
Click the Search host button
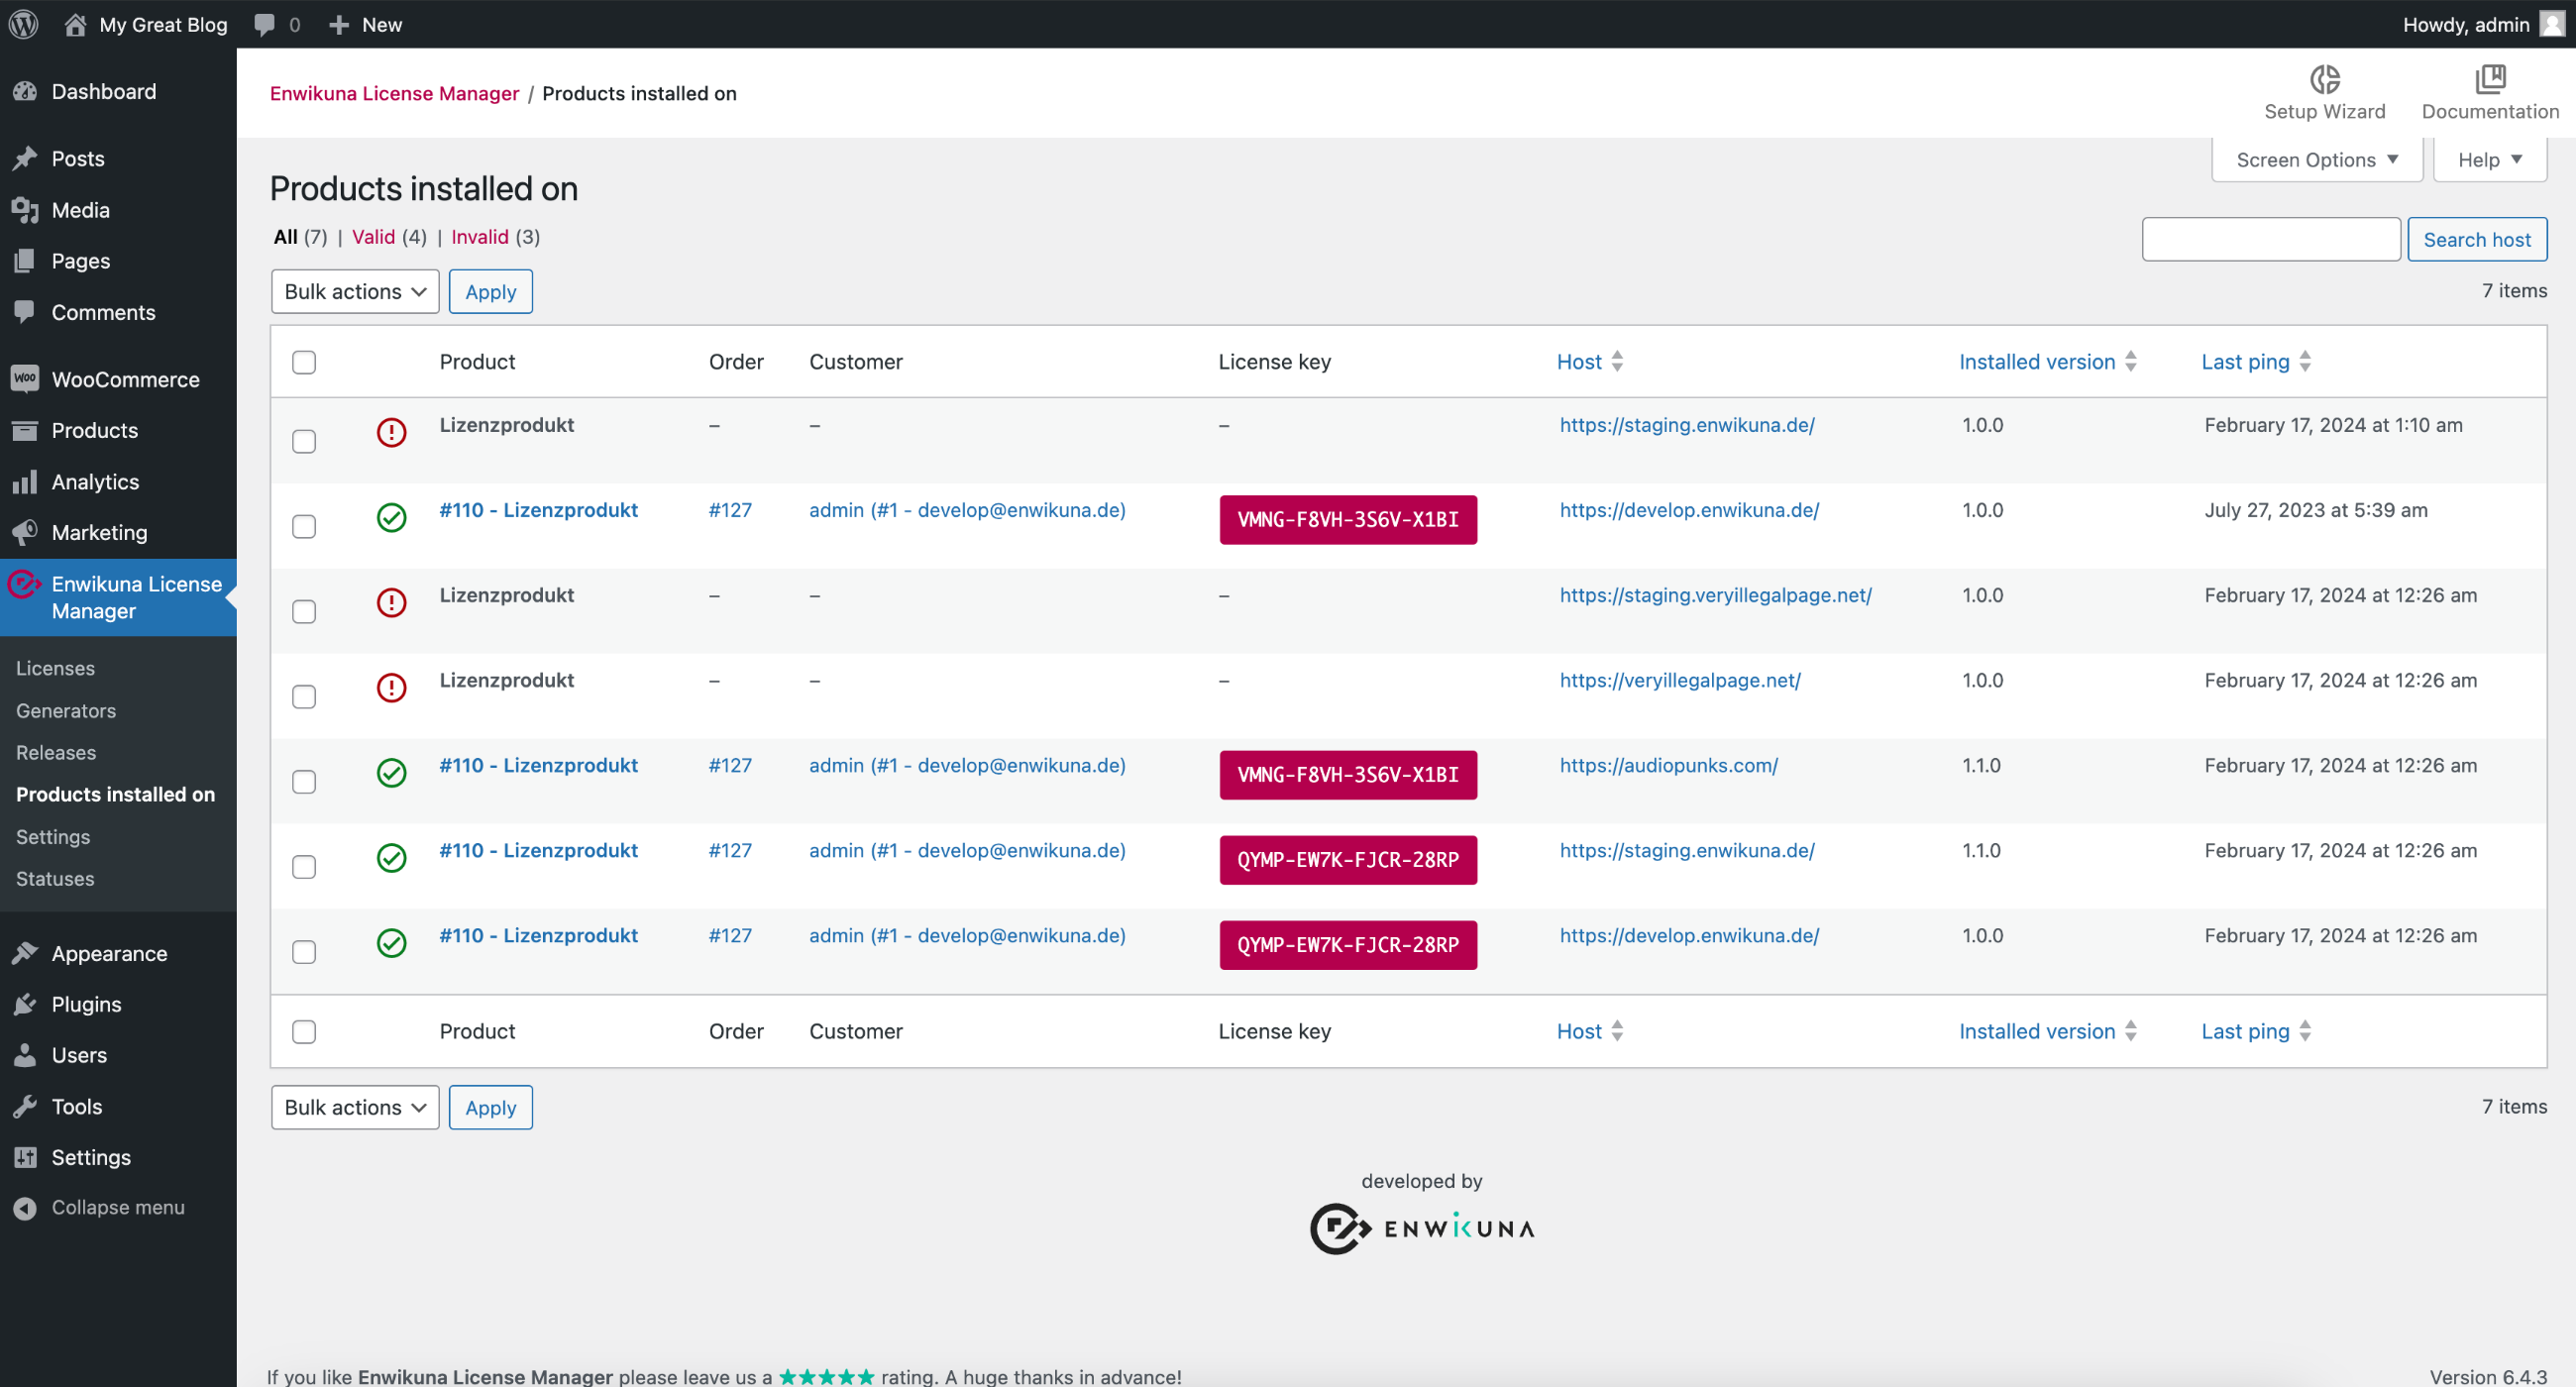click(2476, 239)
